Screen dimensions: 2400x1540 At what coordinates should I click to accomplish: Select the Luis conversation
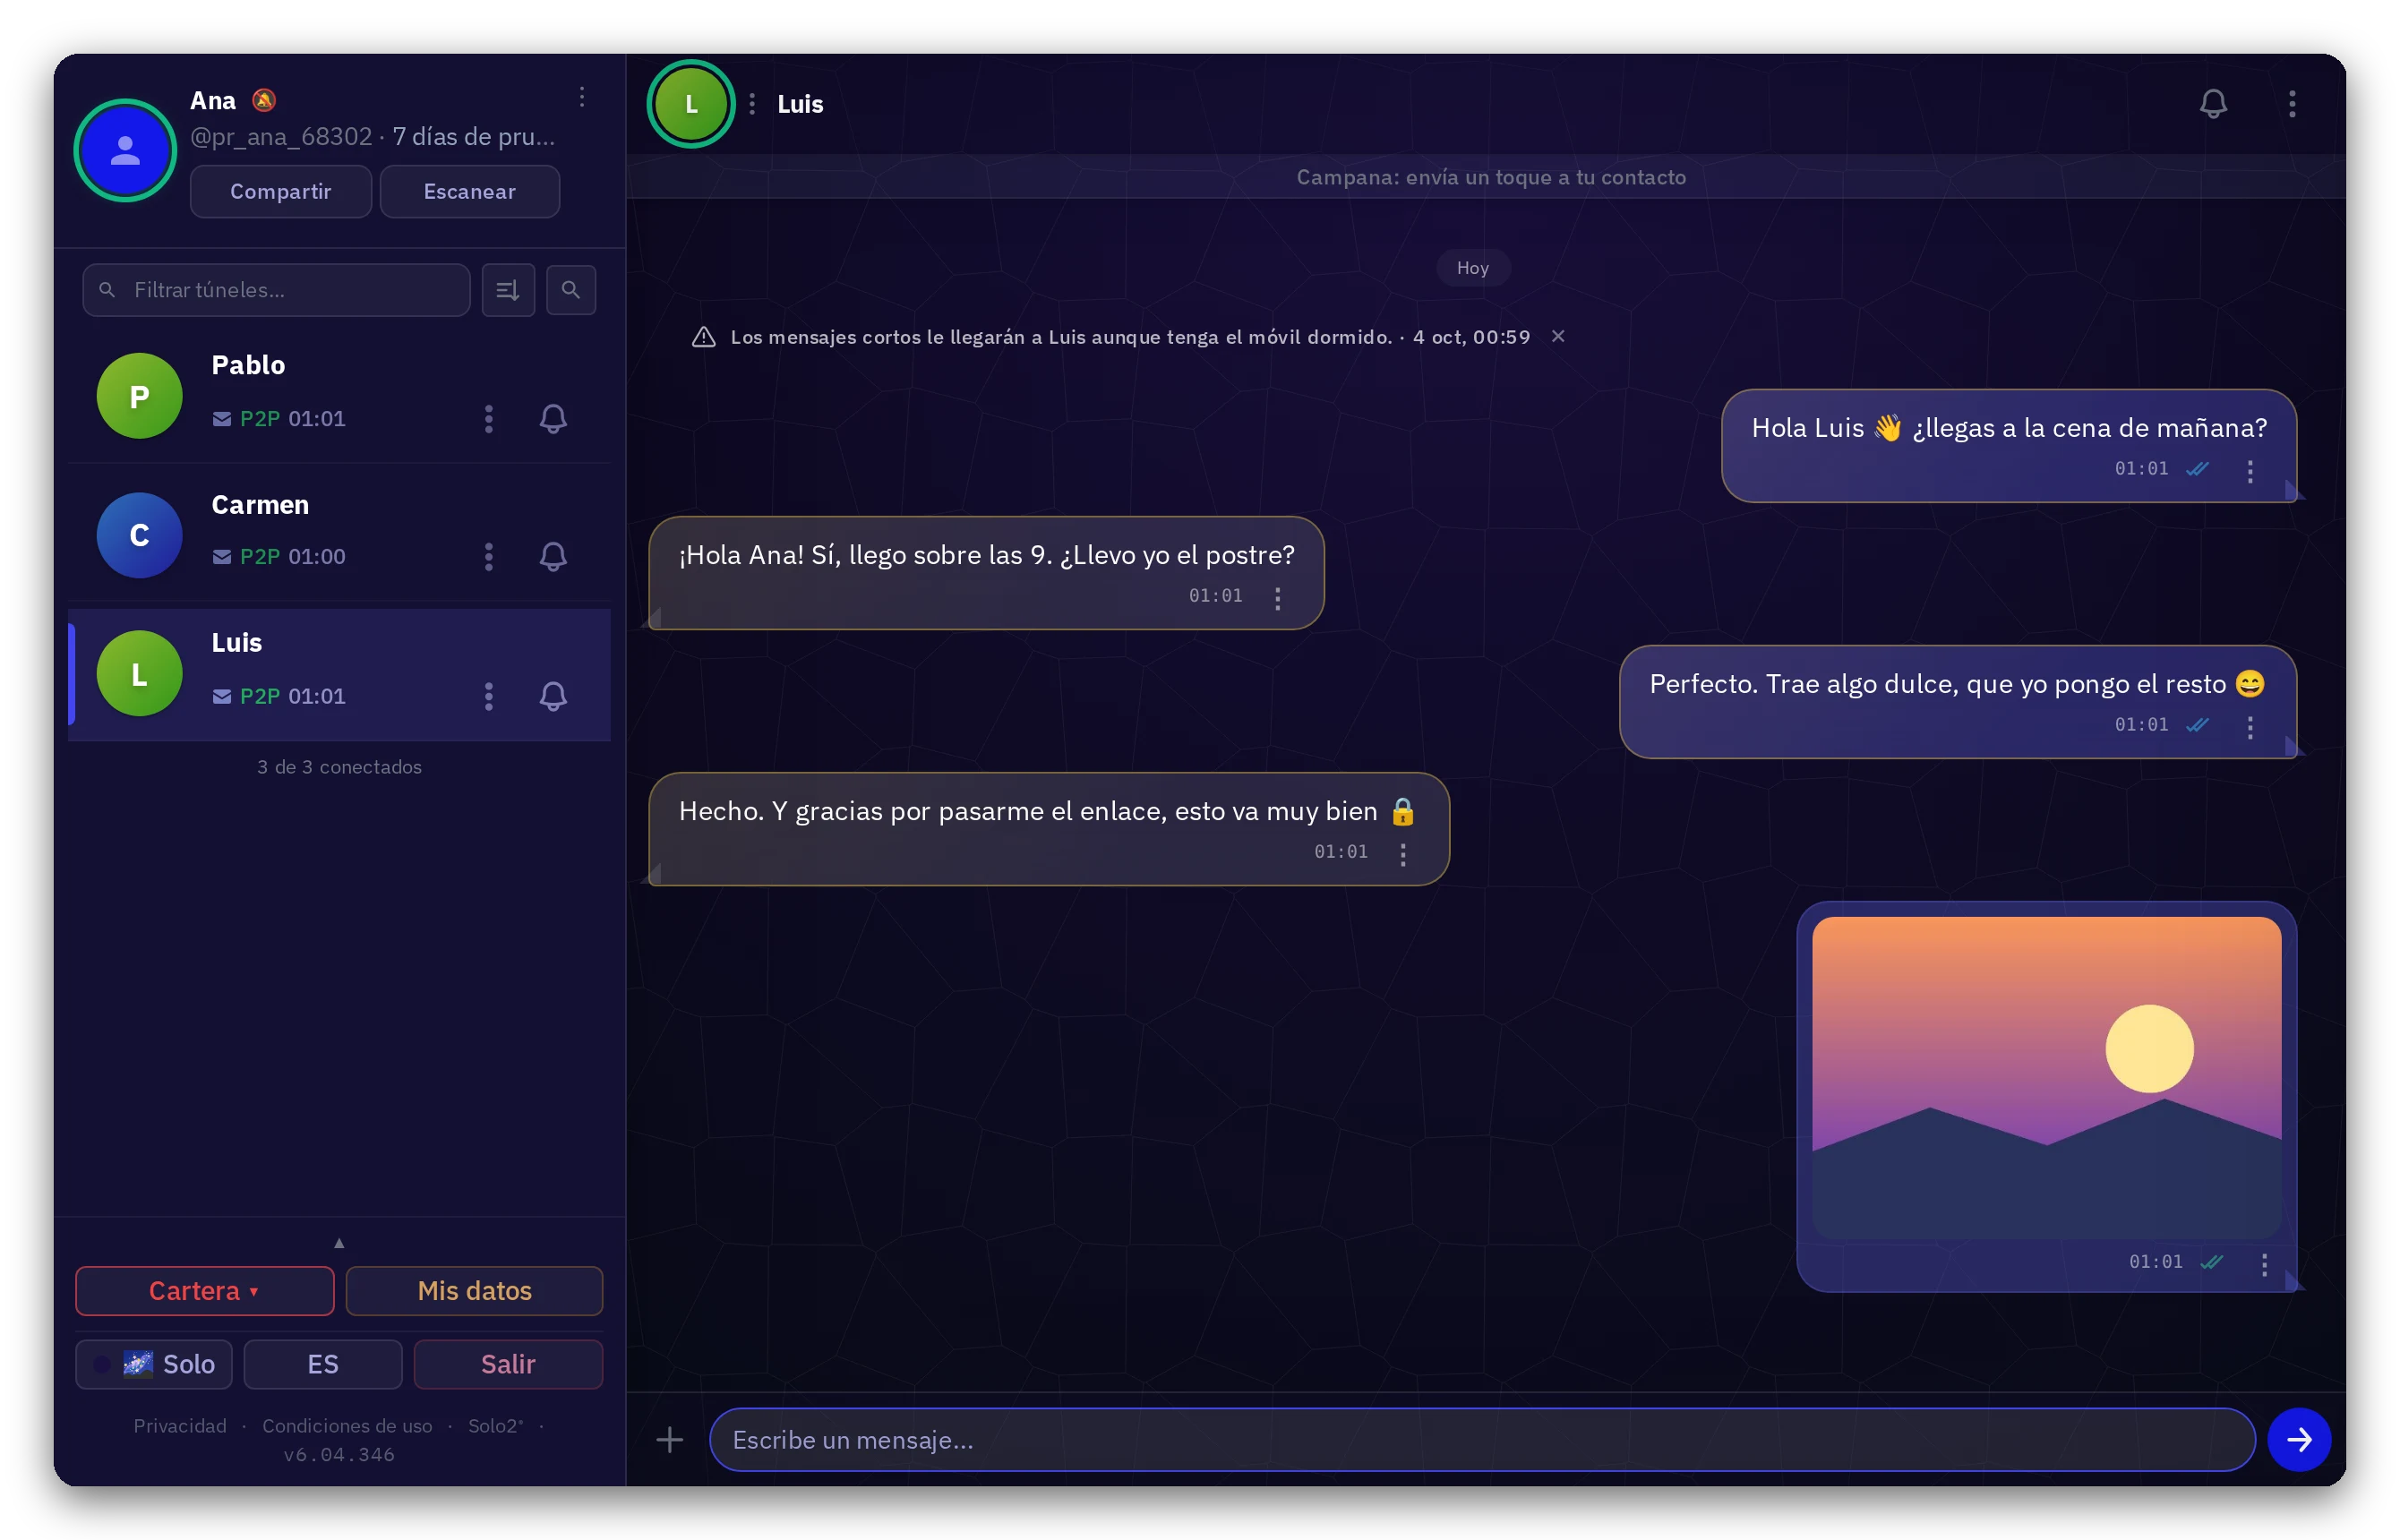coord(339,674)
